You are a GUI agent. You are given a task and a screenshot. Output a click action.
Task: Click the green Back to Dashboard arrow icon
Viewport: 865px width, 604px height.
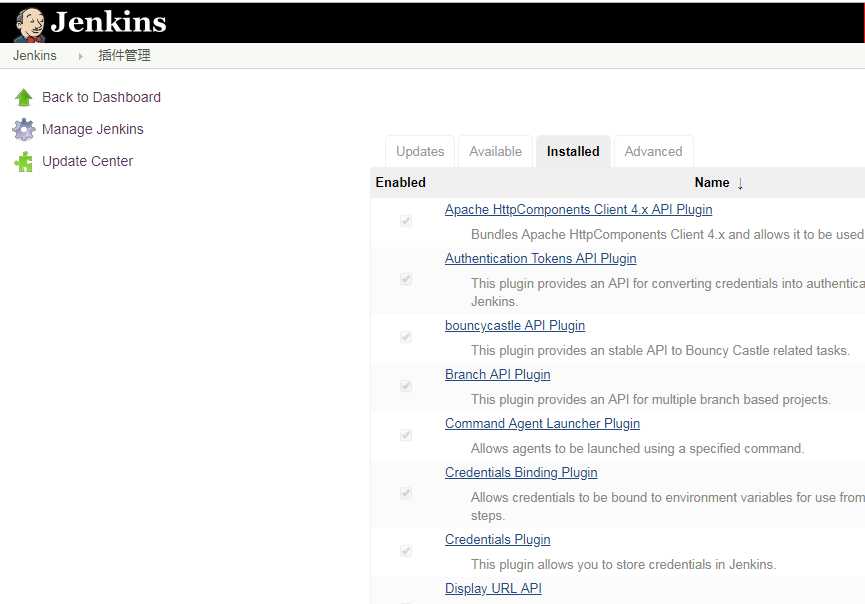(x=24, y=98)
